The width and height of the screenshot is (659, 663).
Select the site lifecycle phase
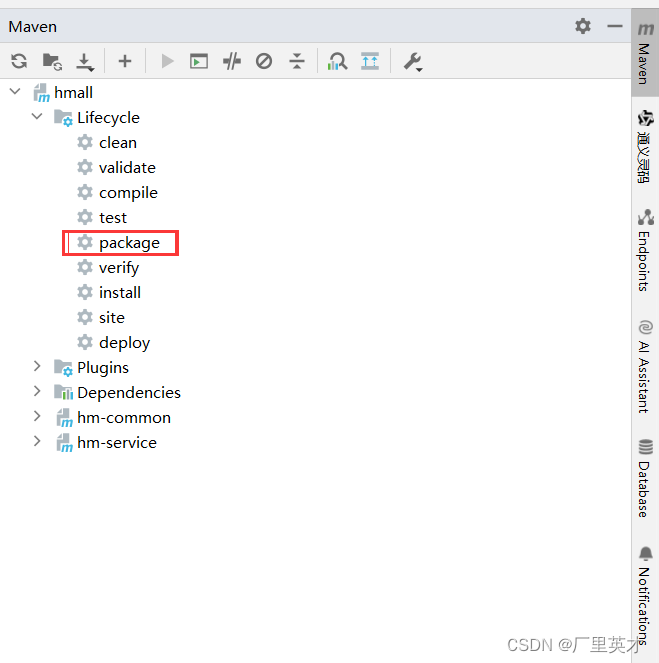coord(112,318)
